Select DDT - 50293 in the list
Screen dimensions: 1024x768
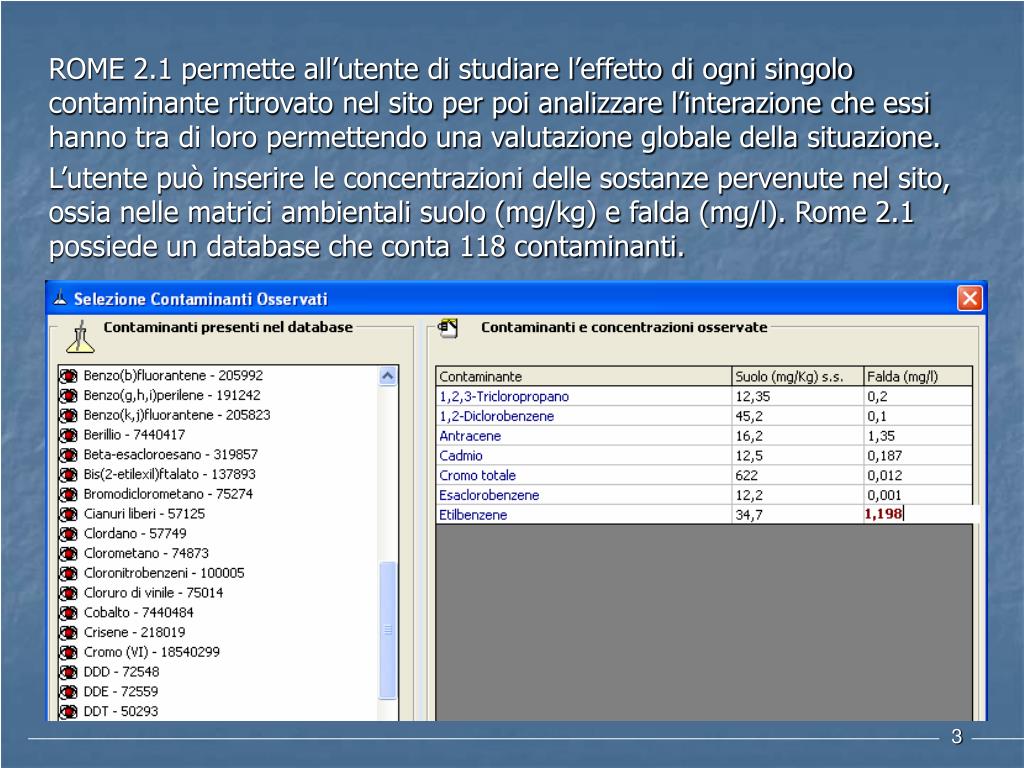pyautogui.click(x=121, y=711)
